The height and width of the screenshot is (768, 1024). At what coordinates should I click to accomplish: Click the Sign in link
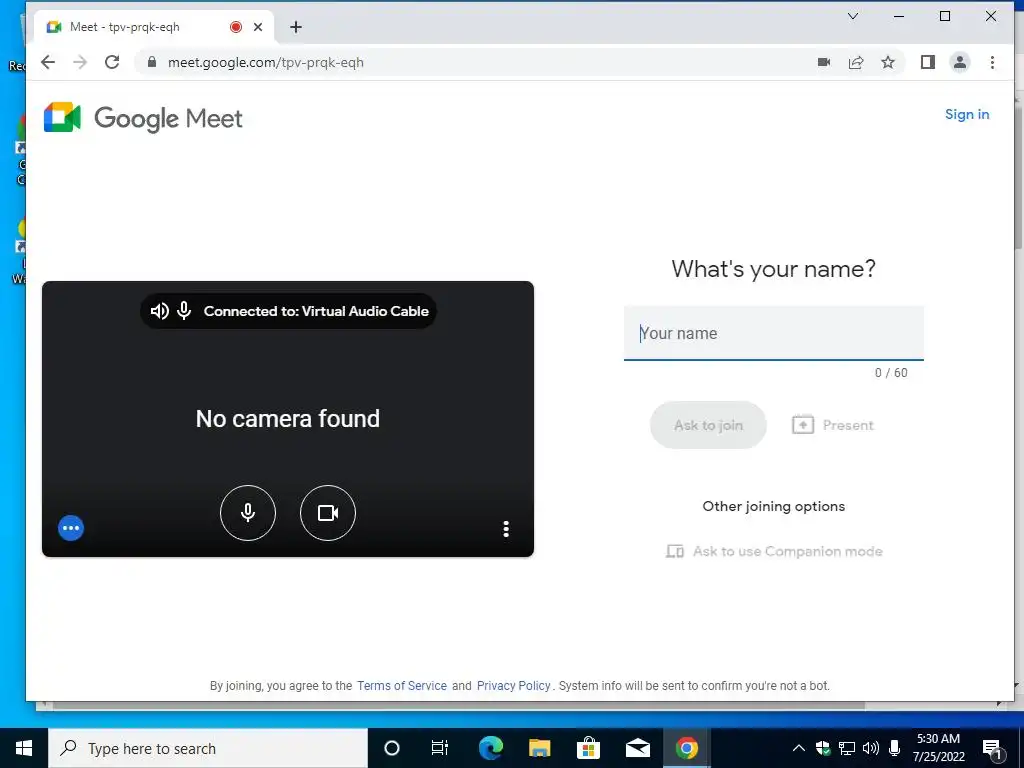[x=967, y=114]
